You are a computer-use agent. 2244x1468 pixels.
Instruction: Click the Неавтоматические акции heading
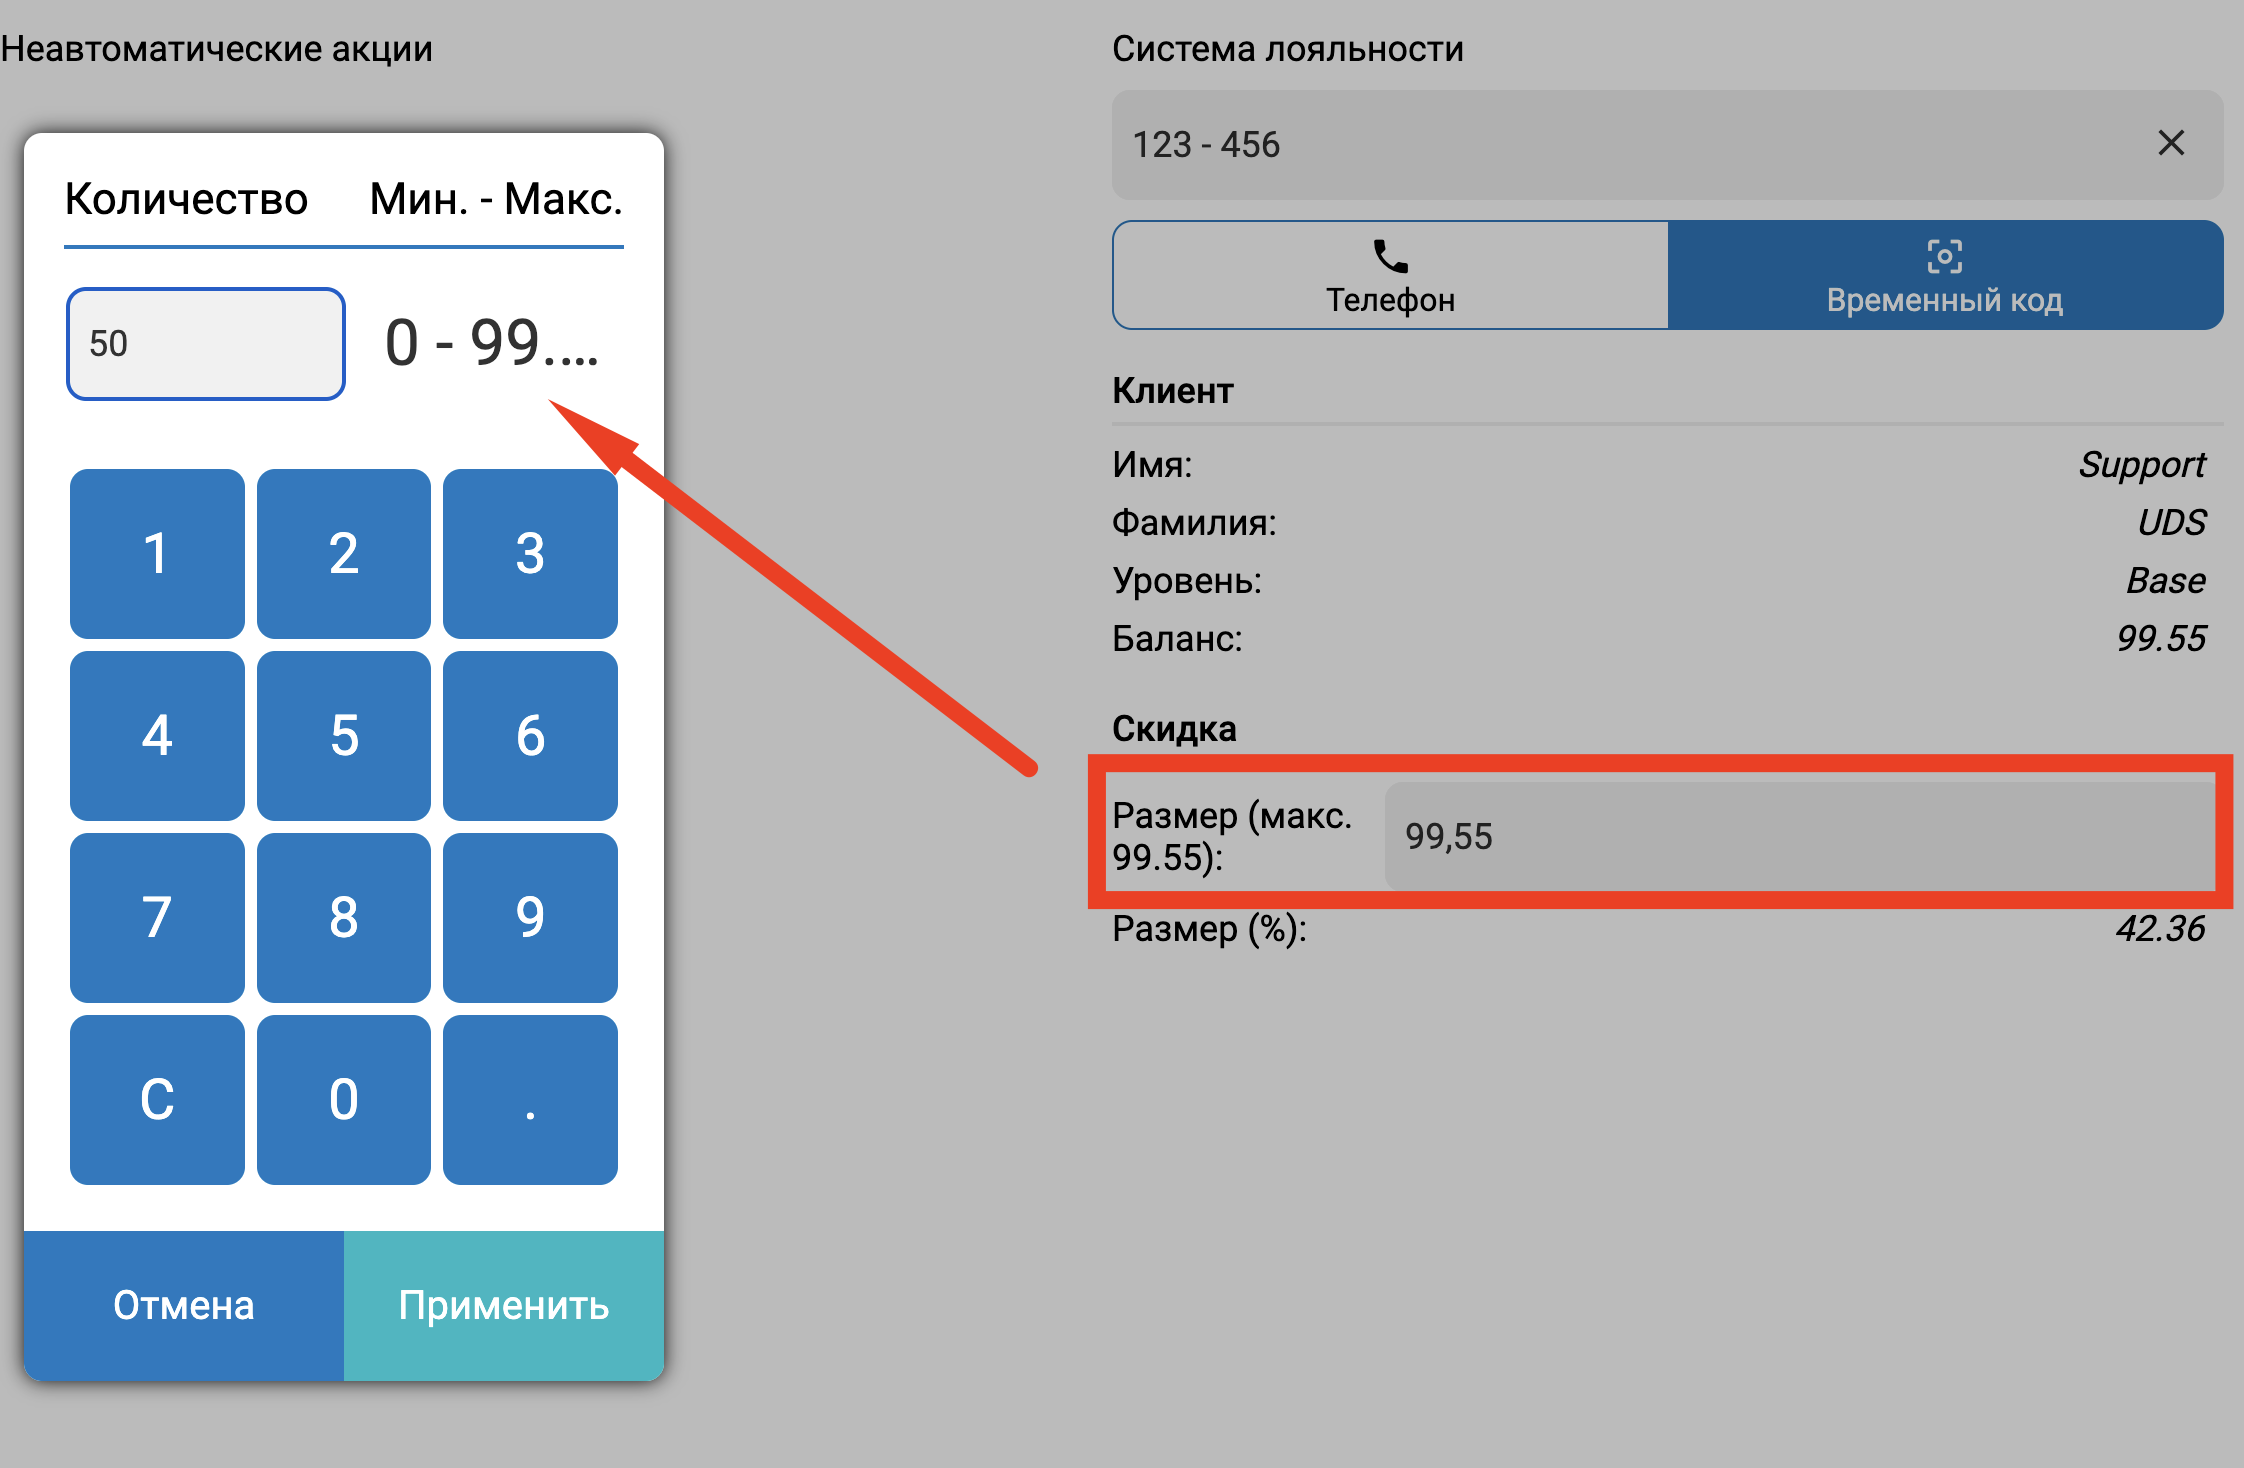click(x=216, y=48)
